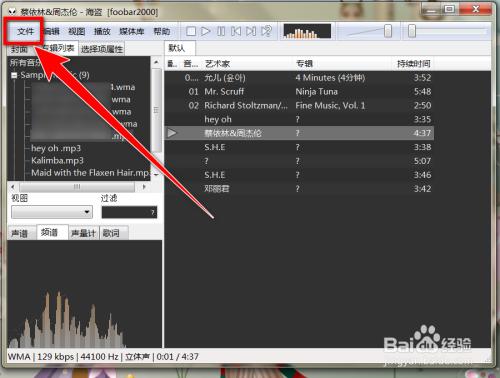Sort playlist by 专辑 column header
The height and width of the screenshot is (378, 500).
304,64
